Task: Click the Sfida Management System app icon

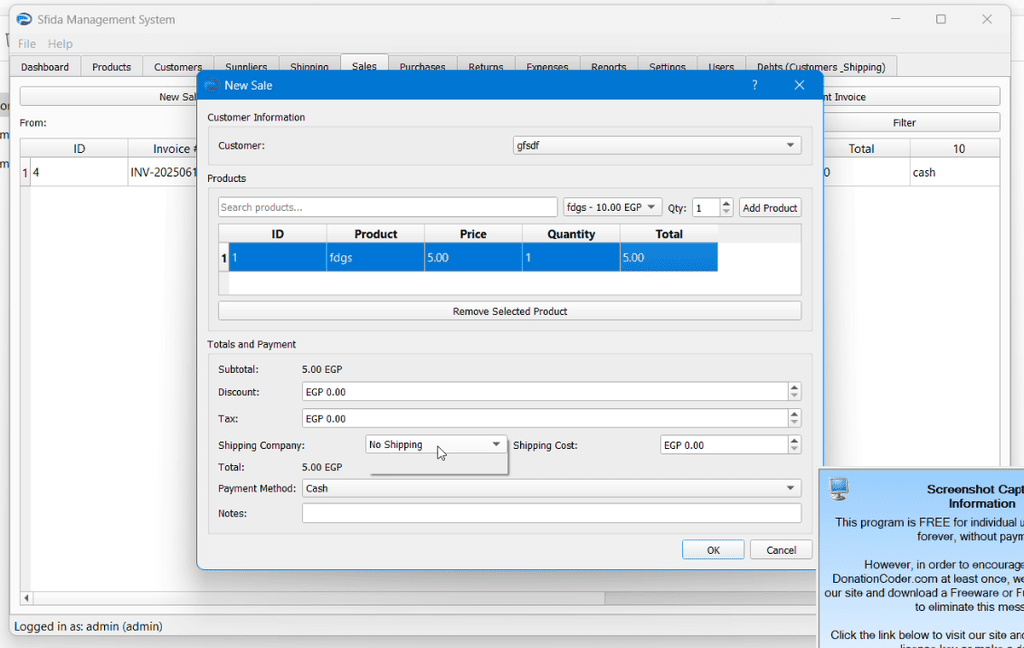Action: coord(24,19)
